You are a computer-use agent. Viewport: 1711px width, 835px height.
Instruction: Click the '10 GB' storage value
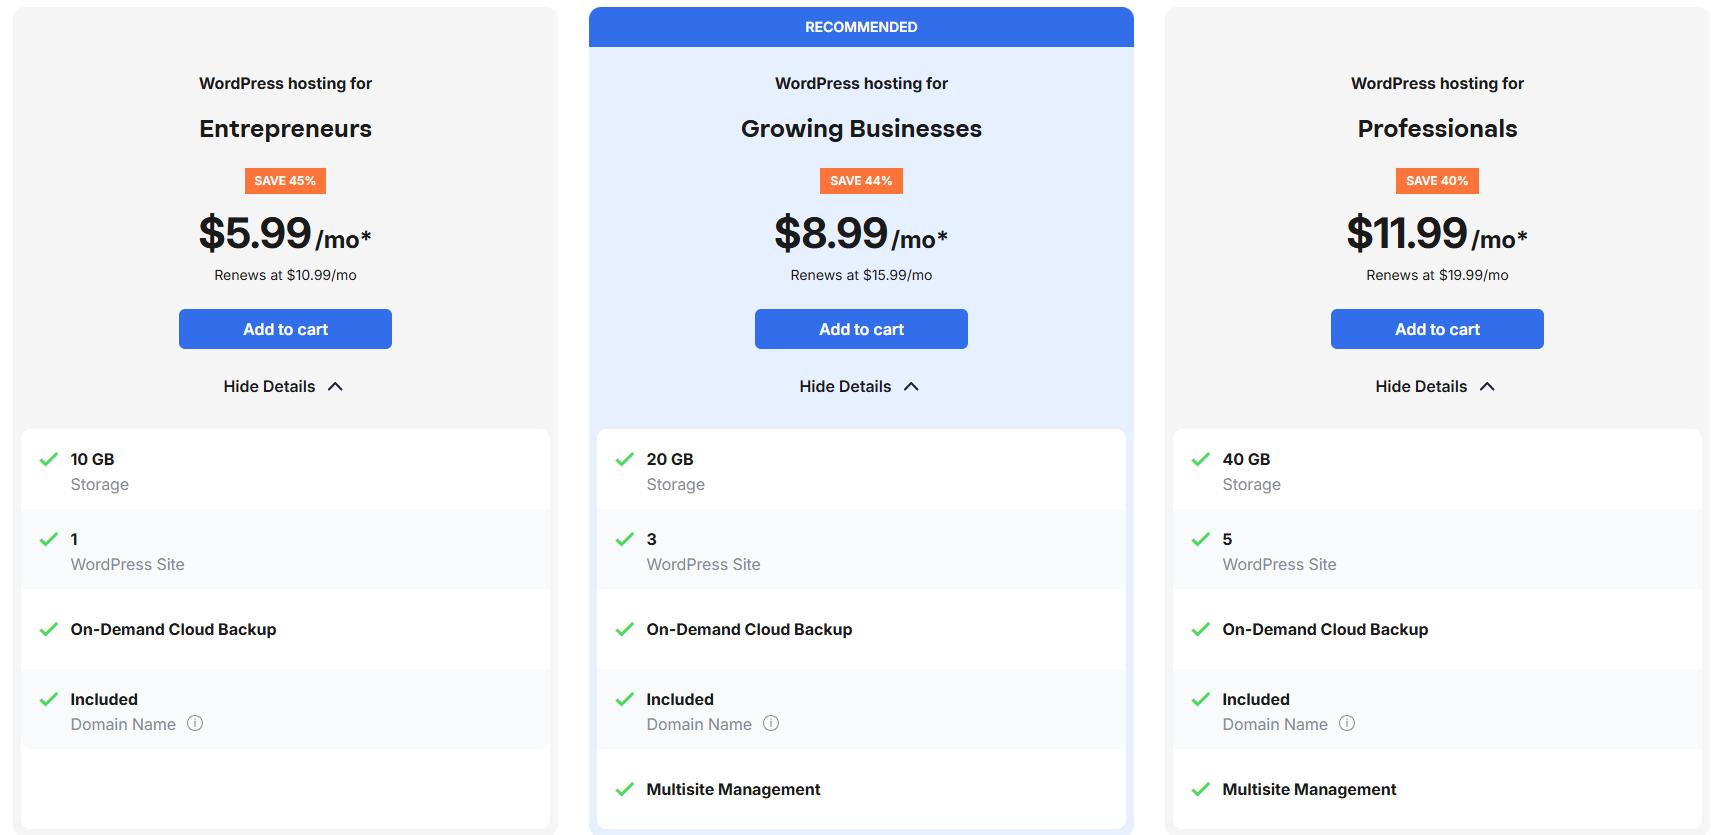coord(92,459)
